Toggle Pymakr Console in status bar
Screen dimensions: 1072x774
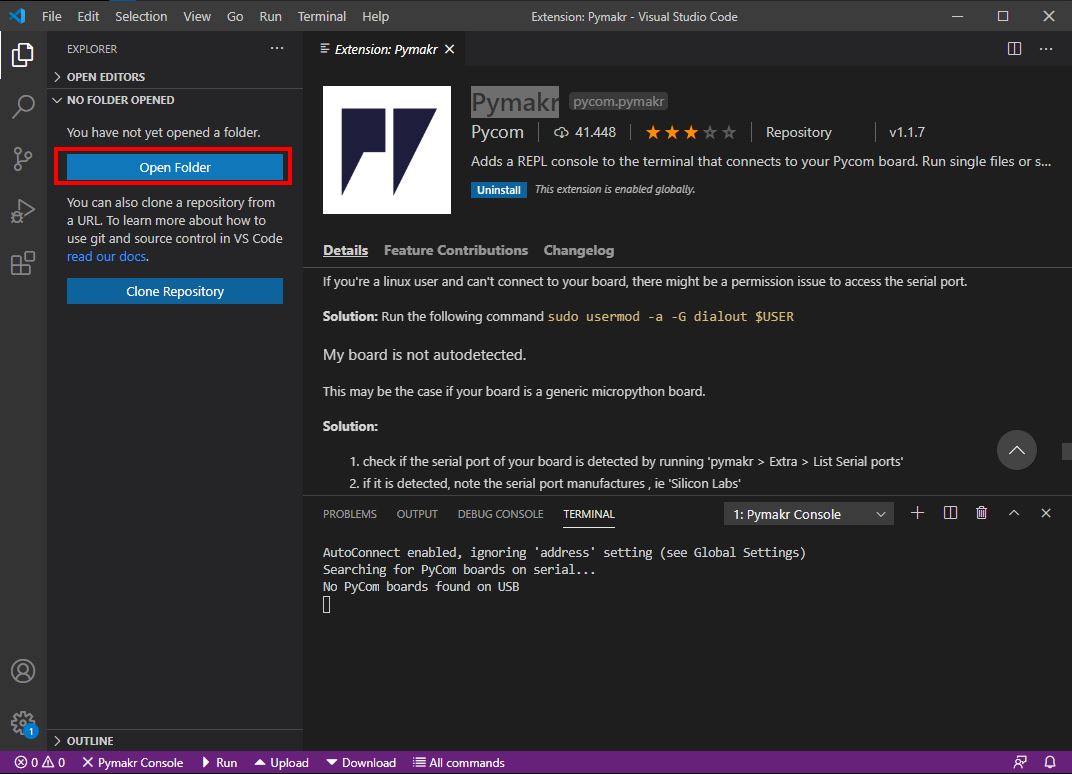(133, 762)
